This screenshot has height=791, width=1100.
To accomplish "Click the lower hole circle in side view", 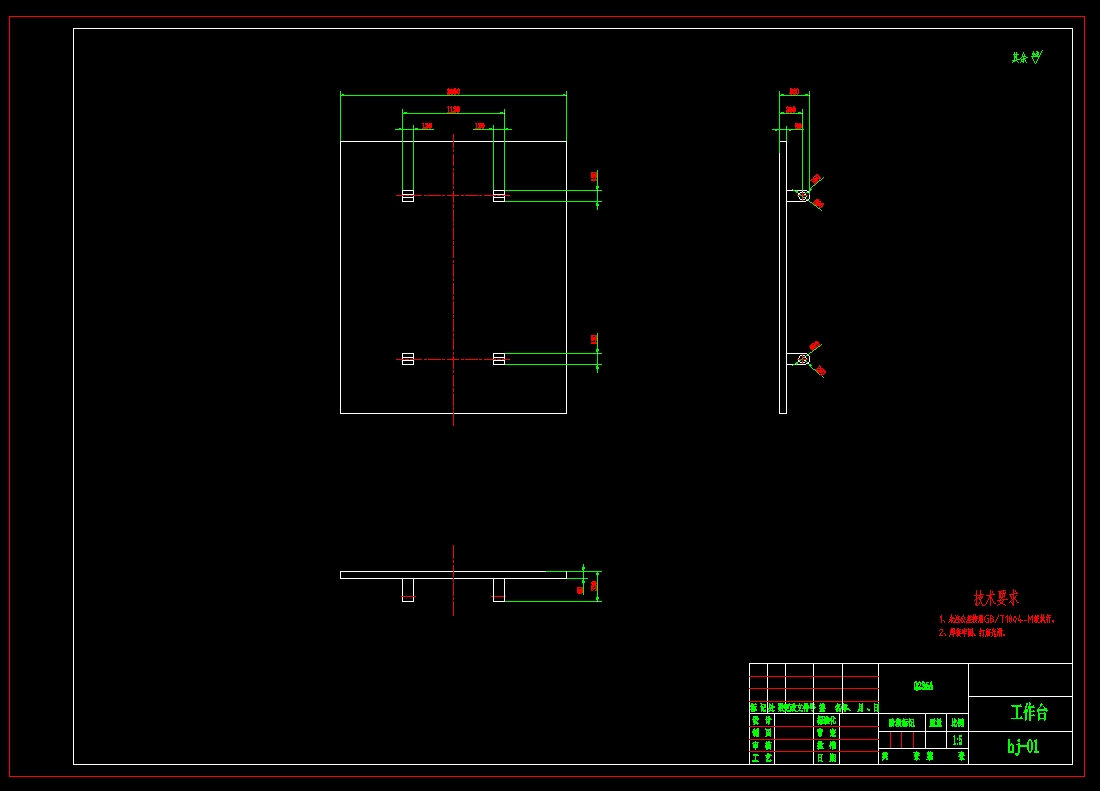I will [x=803, y=359].
